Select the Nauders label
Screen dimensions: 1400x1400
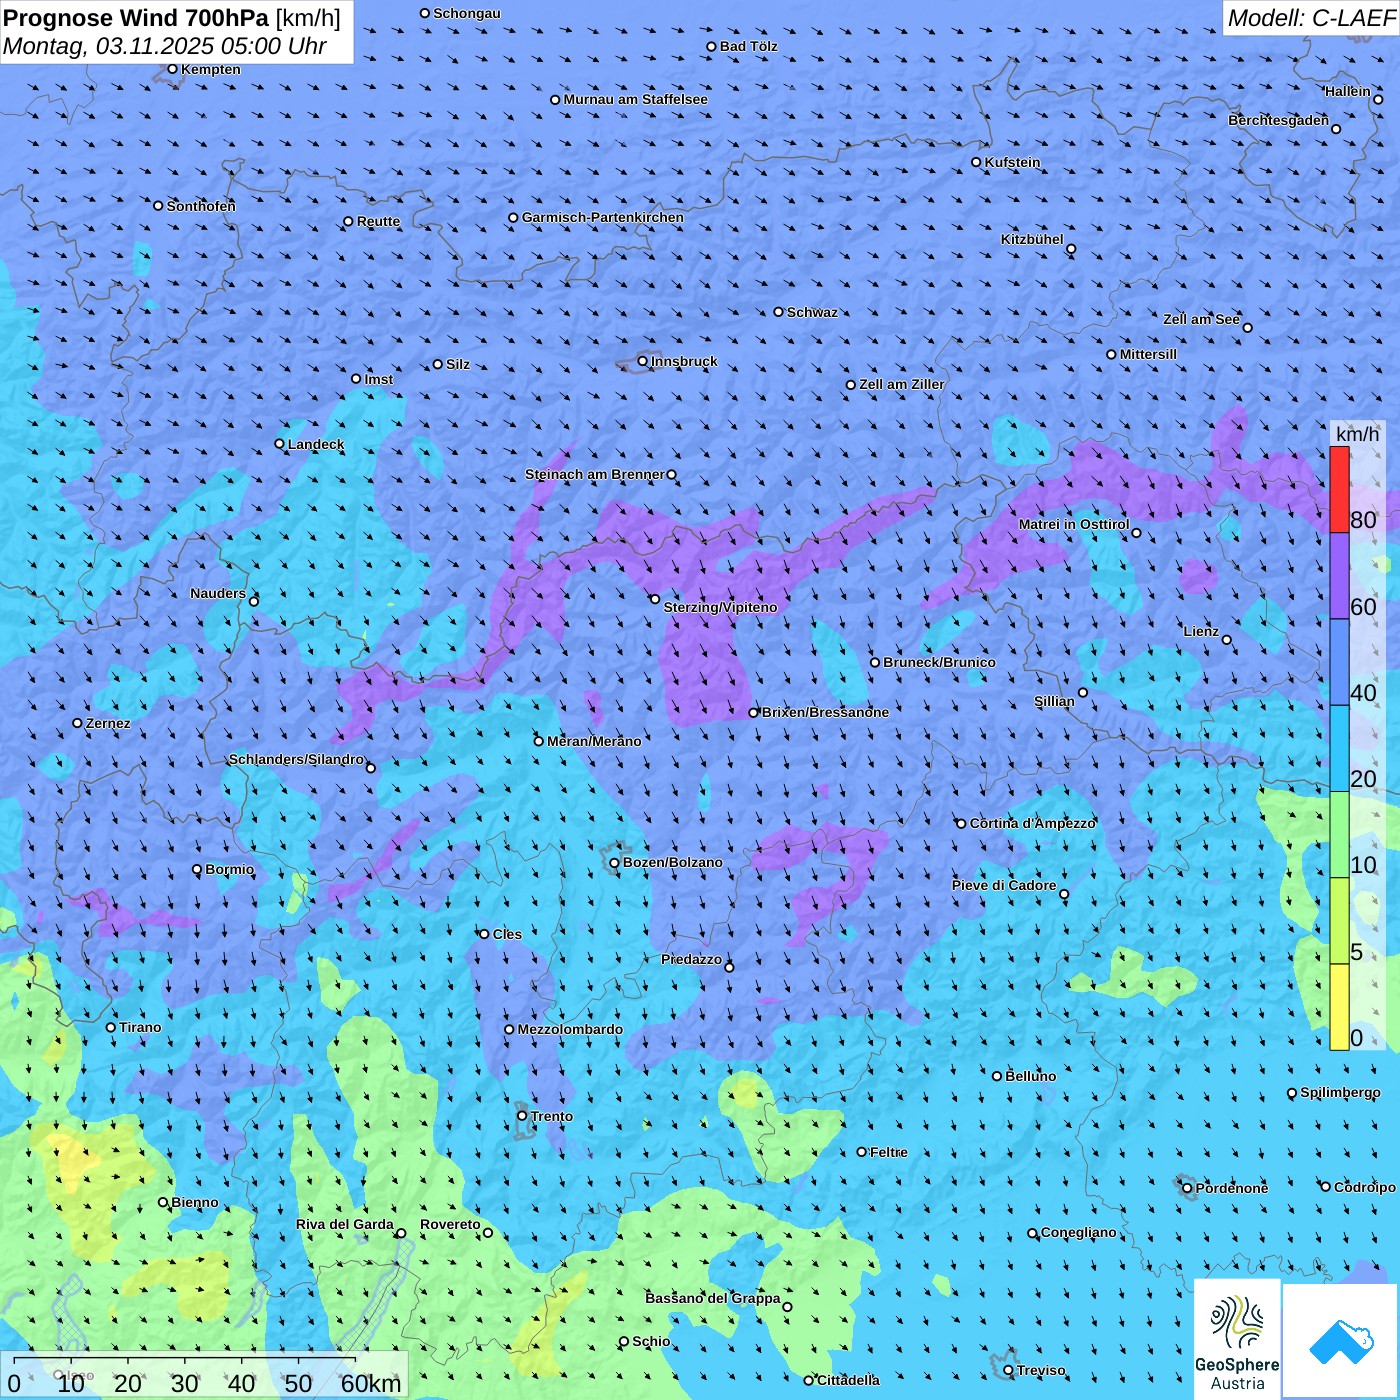218,593
